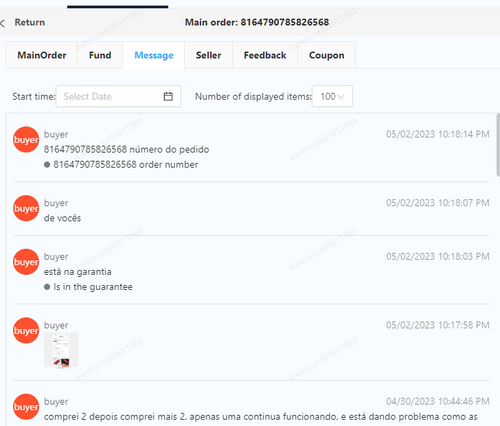Screen dimensions: 500x426
Task: Click buyer avatar on 10:17:58 PM message
Action: (x=26, y=331)
